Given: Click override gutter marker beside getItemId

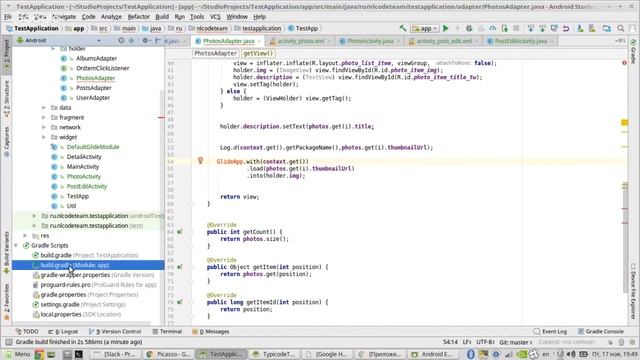Looking at the screenshot, I should 180,302.
